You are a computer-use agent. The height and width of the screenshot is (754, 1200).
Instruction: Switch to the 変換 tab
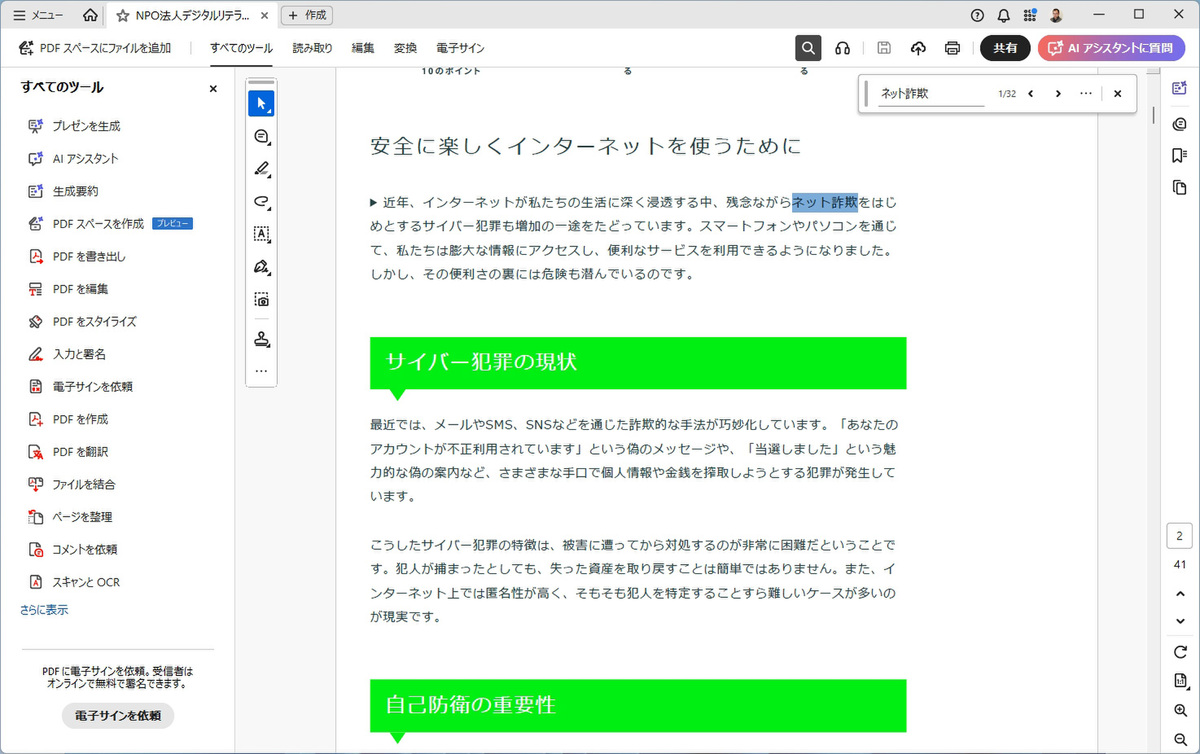tap(405, 48)
